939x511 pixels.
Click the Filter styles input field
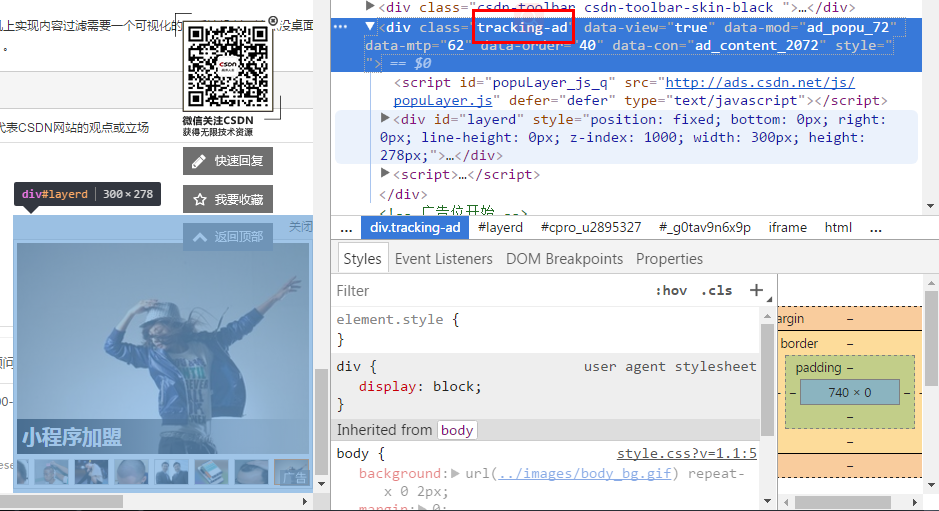(491, 291)
